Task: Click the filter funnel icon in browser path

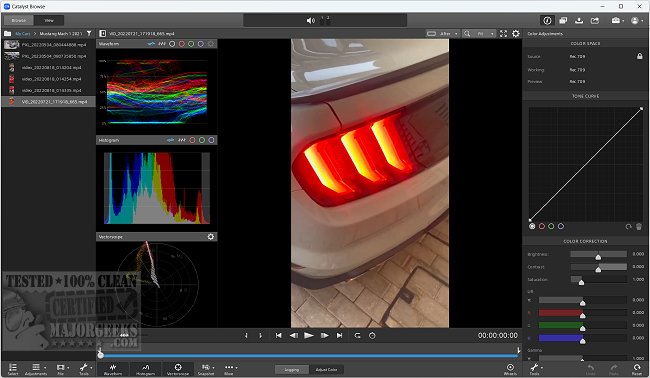Action: click(x=89, y=34)
